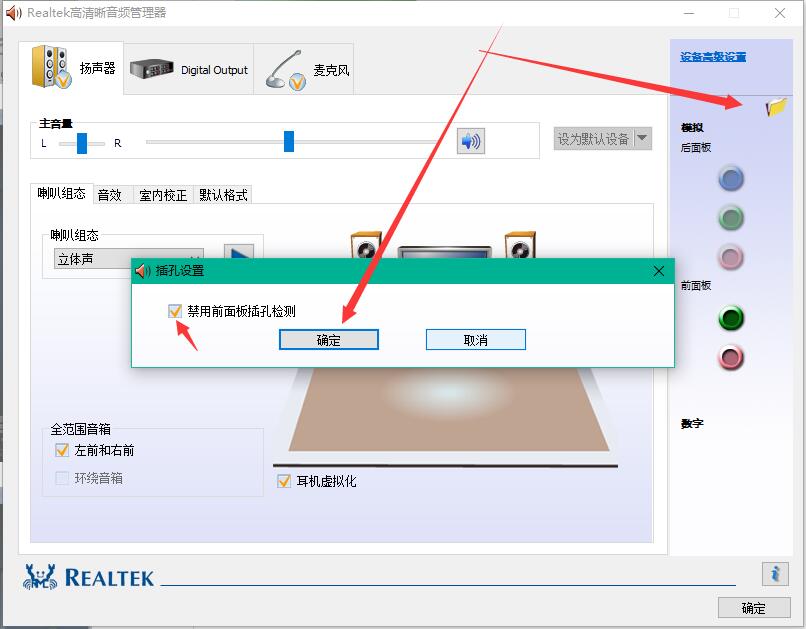Mute the speakers with the volume icon
The image size is (806, 629).
469,140
